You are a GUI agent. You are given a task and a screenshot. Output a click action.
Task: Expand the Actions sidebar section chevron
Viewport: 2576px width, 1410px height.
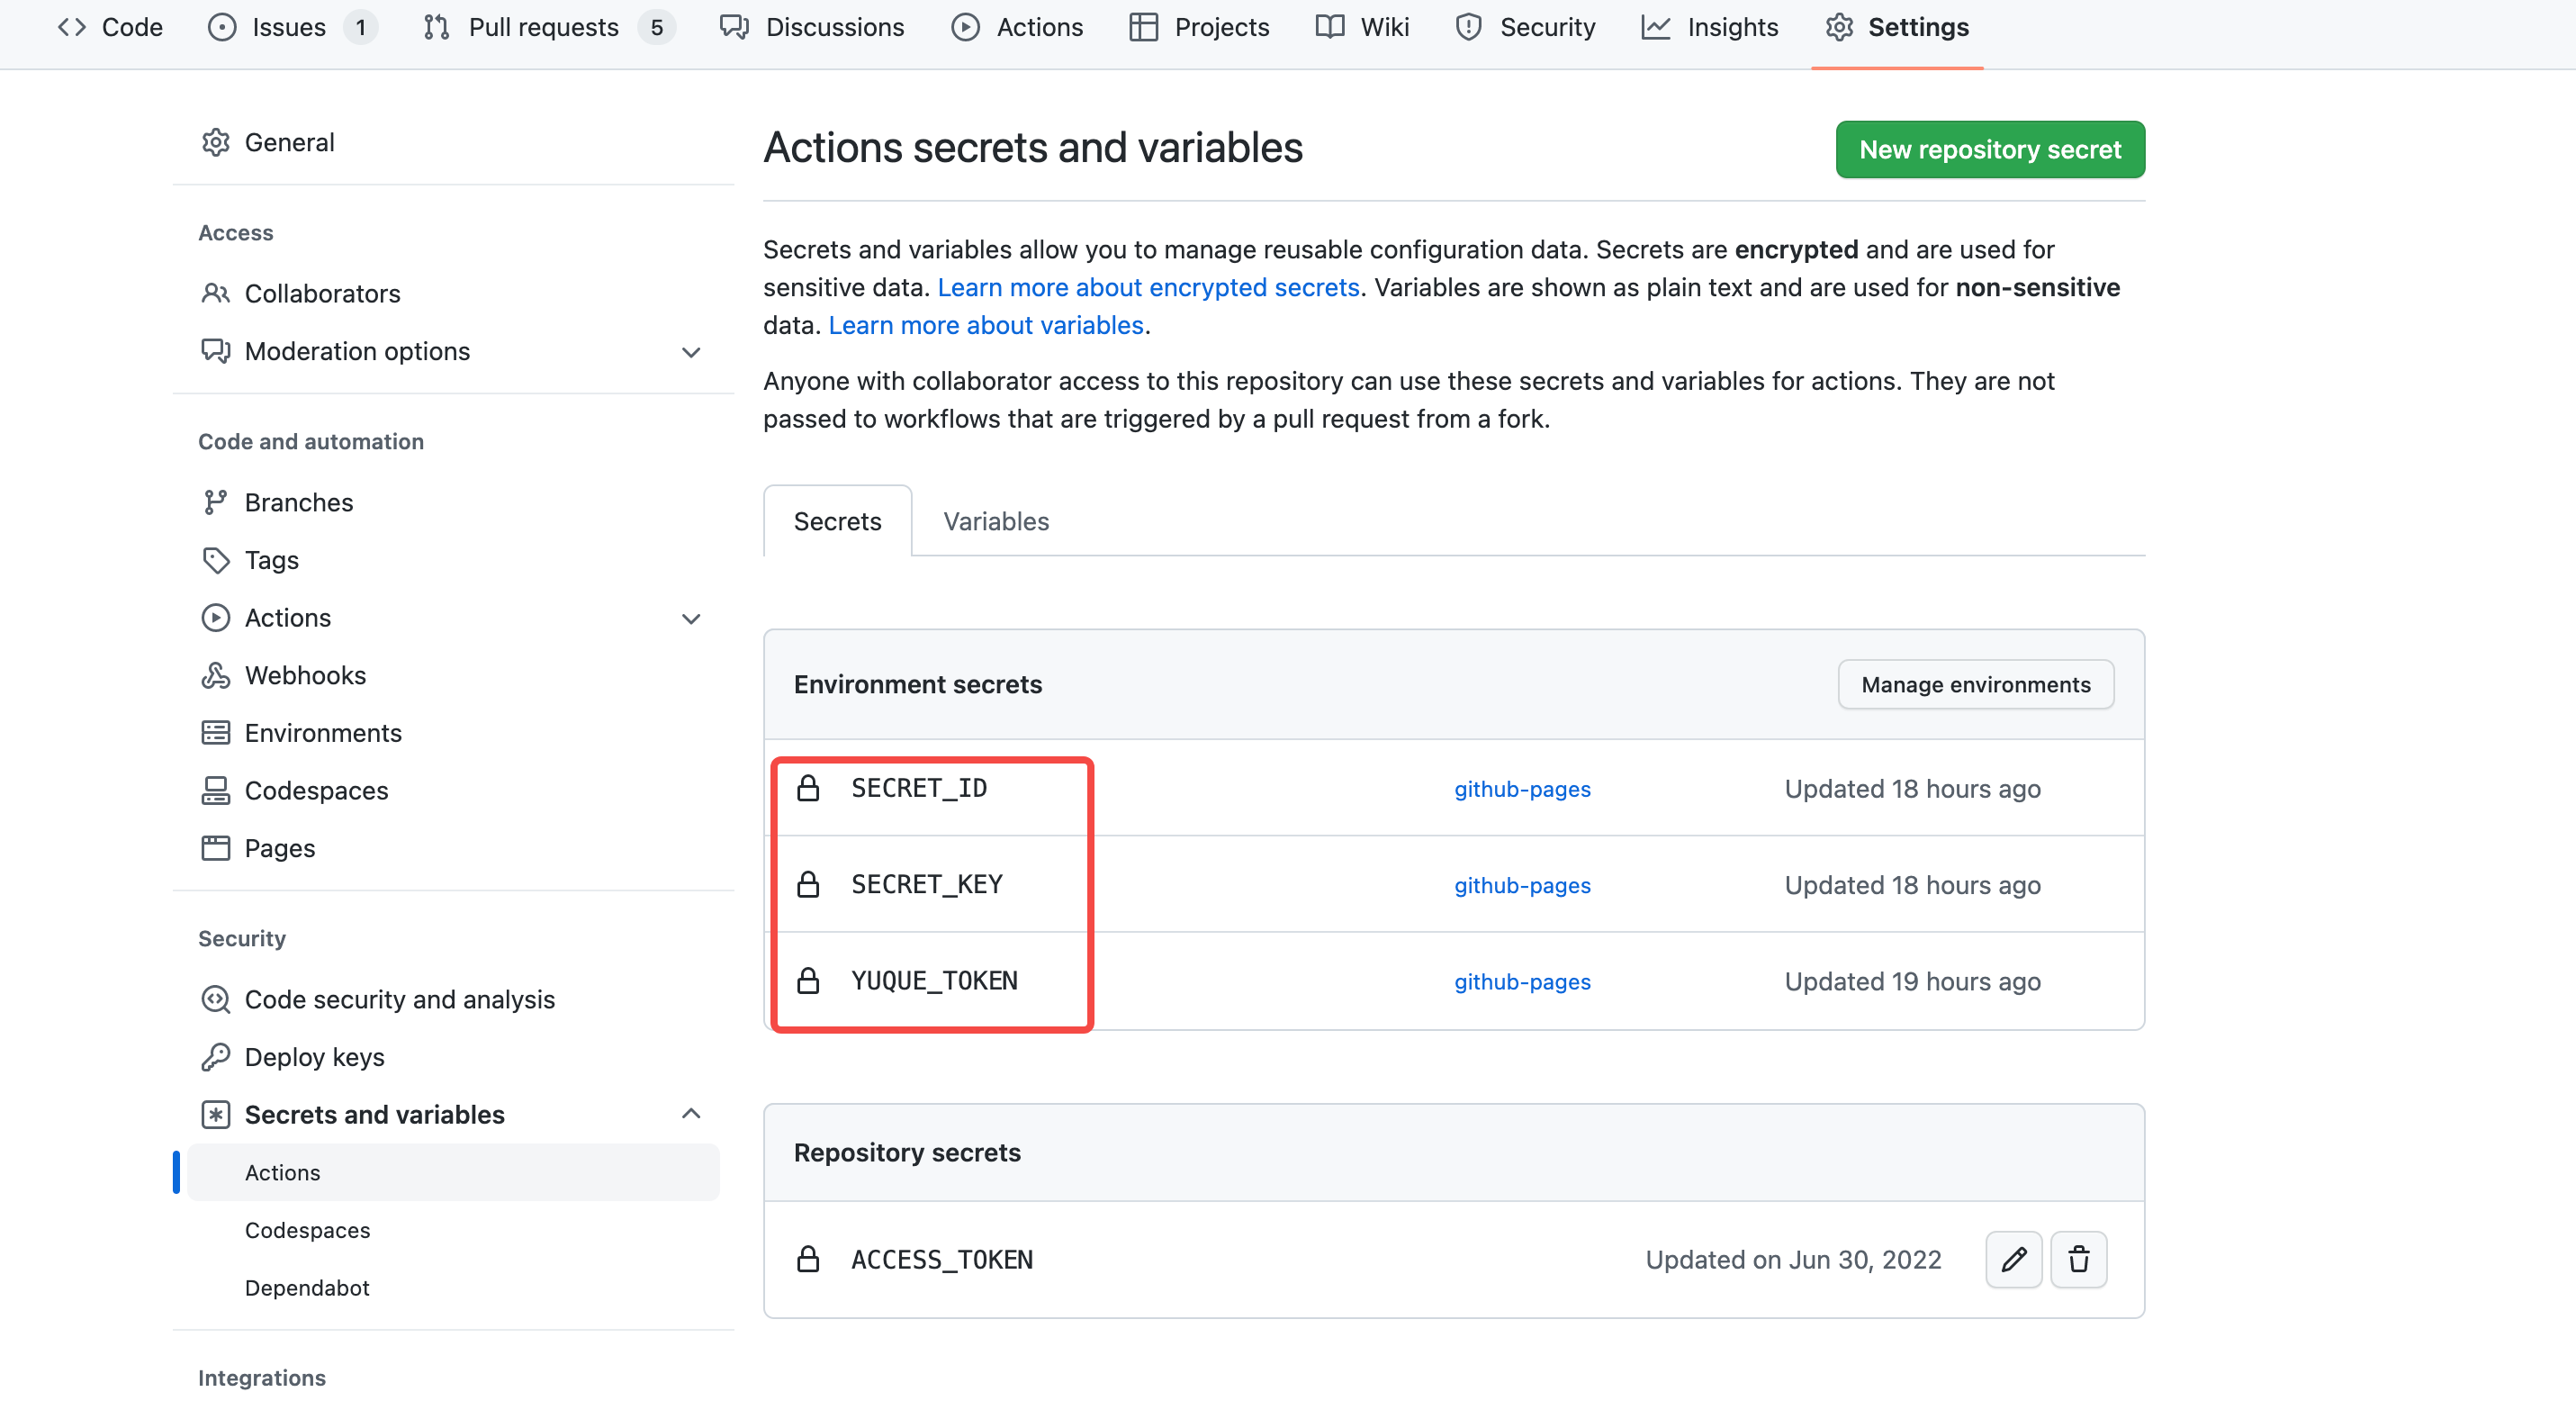pyautogui.click(x=690, y=618)
